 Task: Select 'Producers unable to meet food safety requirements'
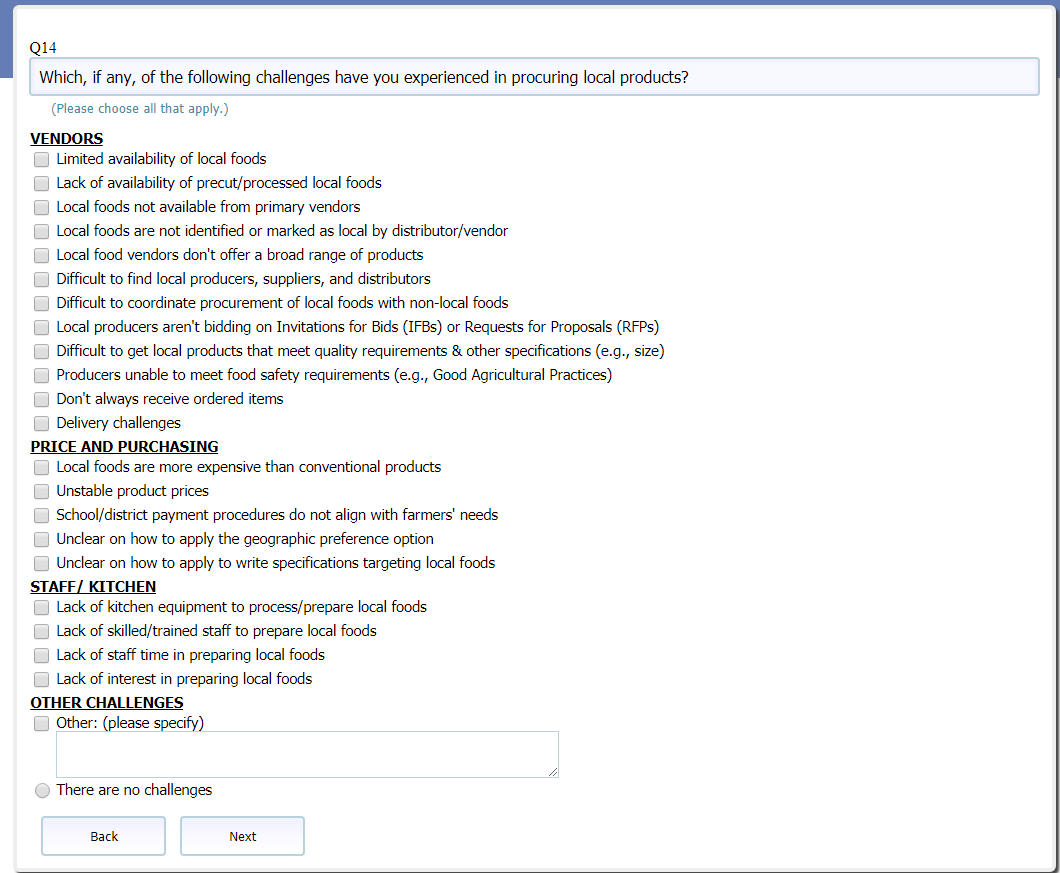coord(41,376)
